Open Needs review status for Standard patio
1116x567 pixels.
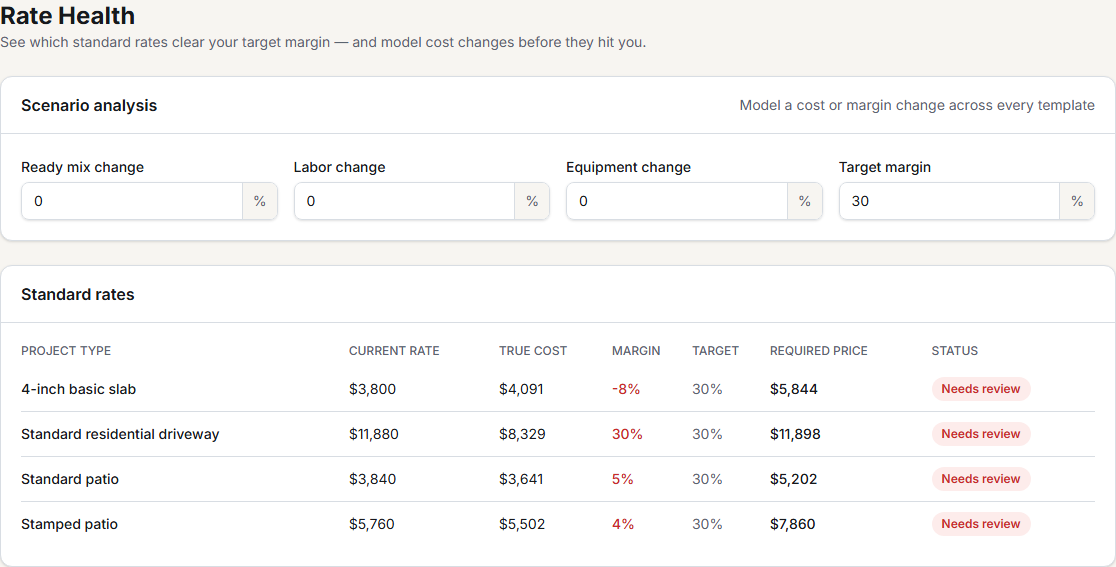coord(981,479)
